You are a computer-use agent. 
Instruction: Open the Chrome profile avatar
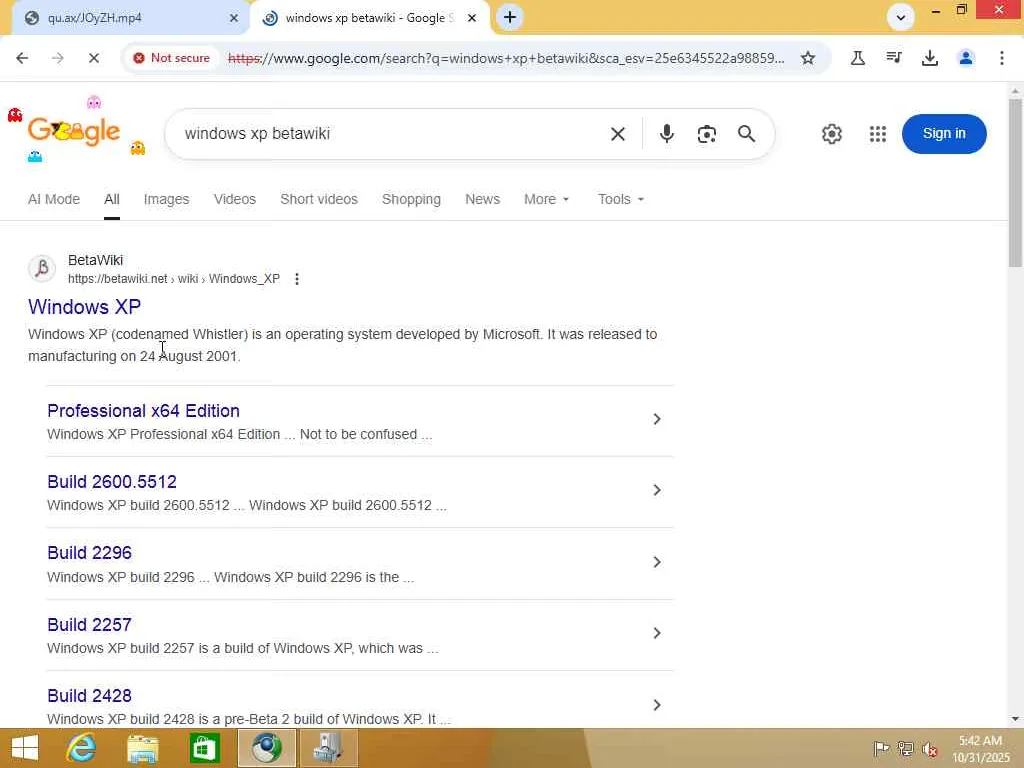pyautogui.click(x=966, y=58)
